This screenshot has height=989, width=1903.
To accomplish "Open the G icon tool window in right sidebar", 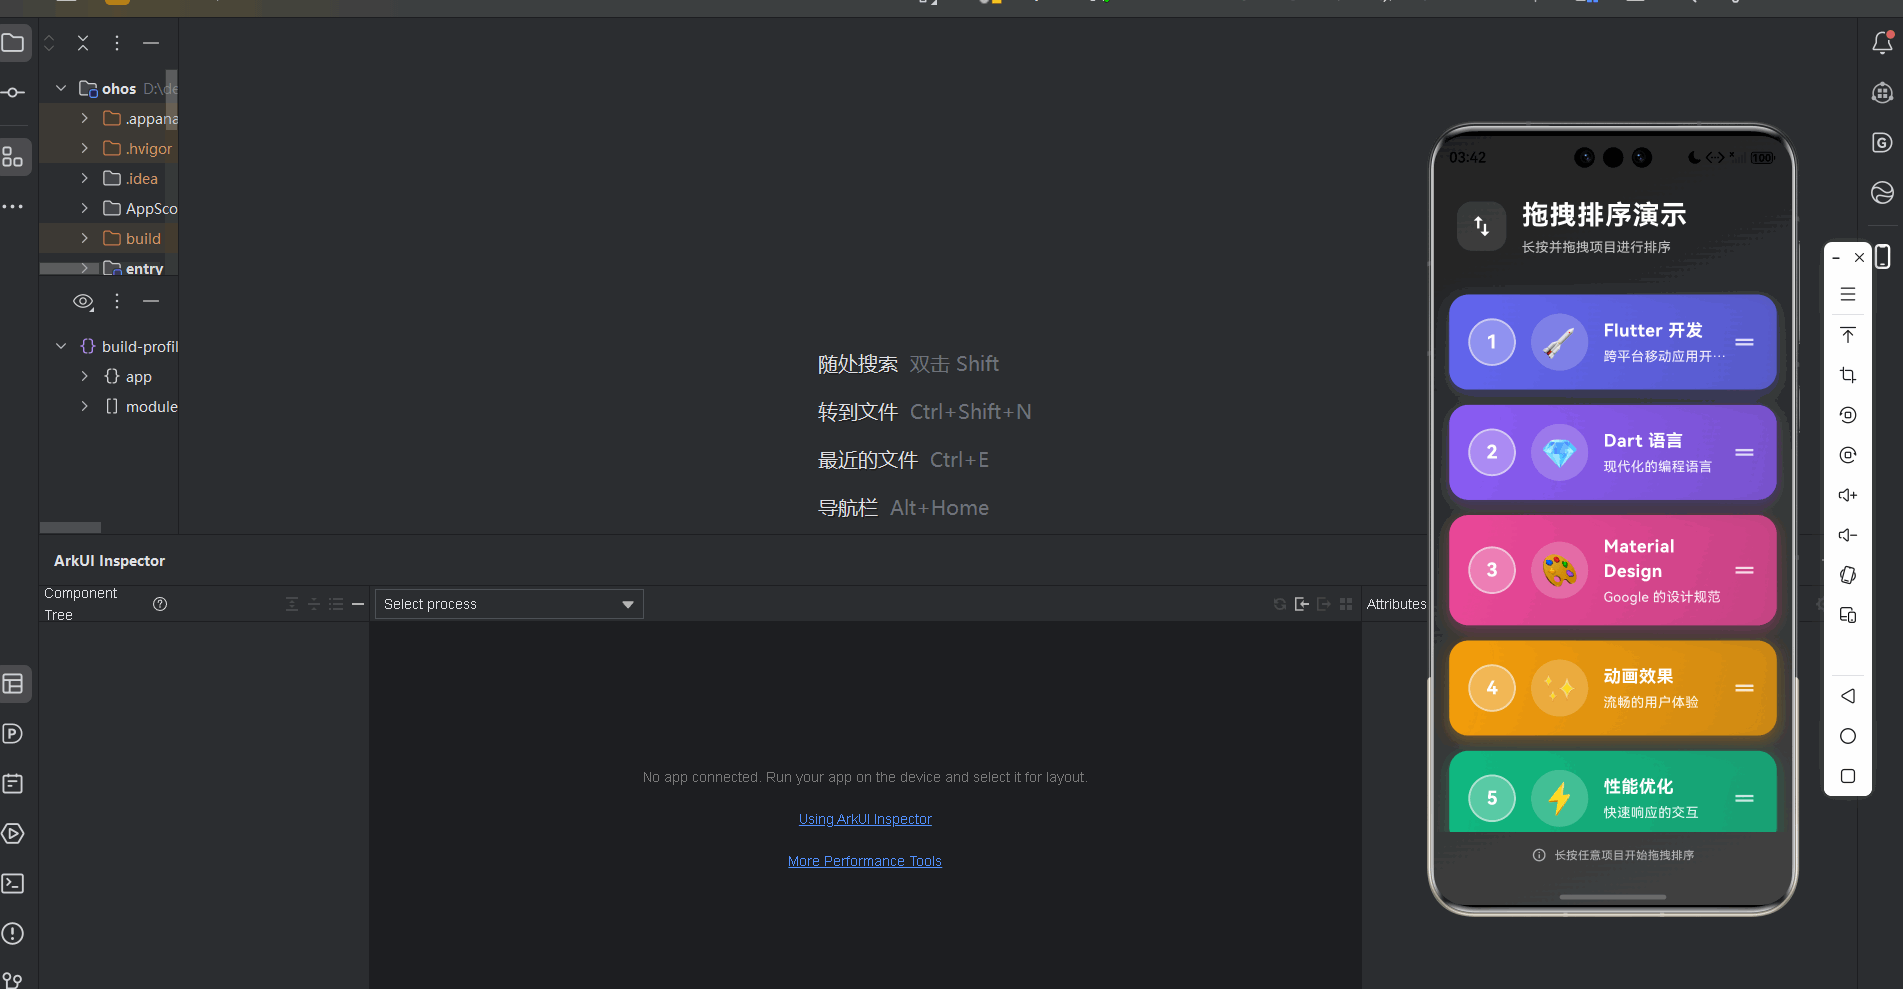I will pyautogui.click(x=1882, y=143).
